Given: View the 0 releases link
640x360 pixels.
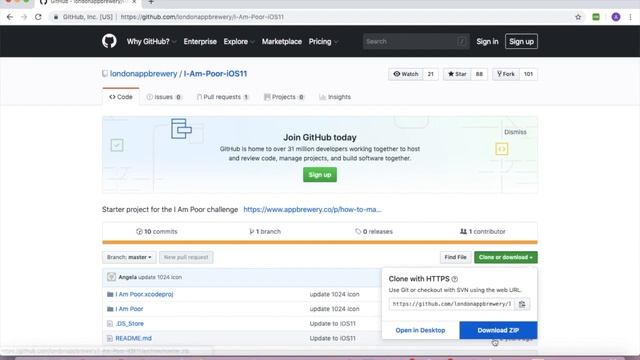Looking at the screenshot, I should [374, 231].
